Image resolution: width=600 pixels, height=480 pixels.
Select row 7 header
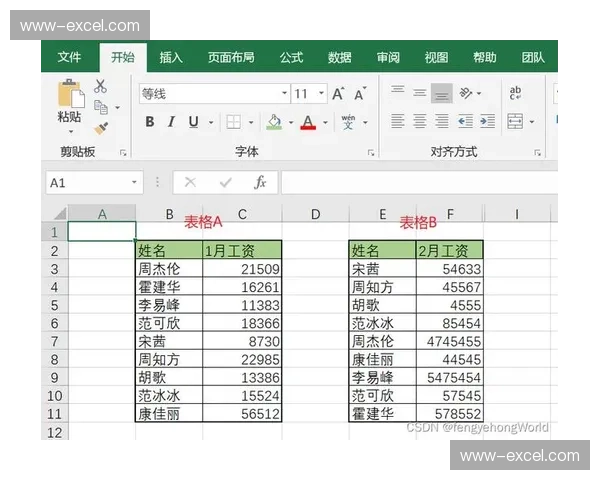pyautogui.click(x=54, y=341)
